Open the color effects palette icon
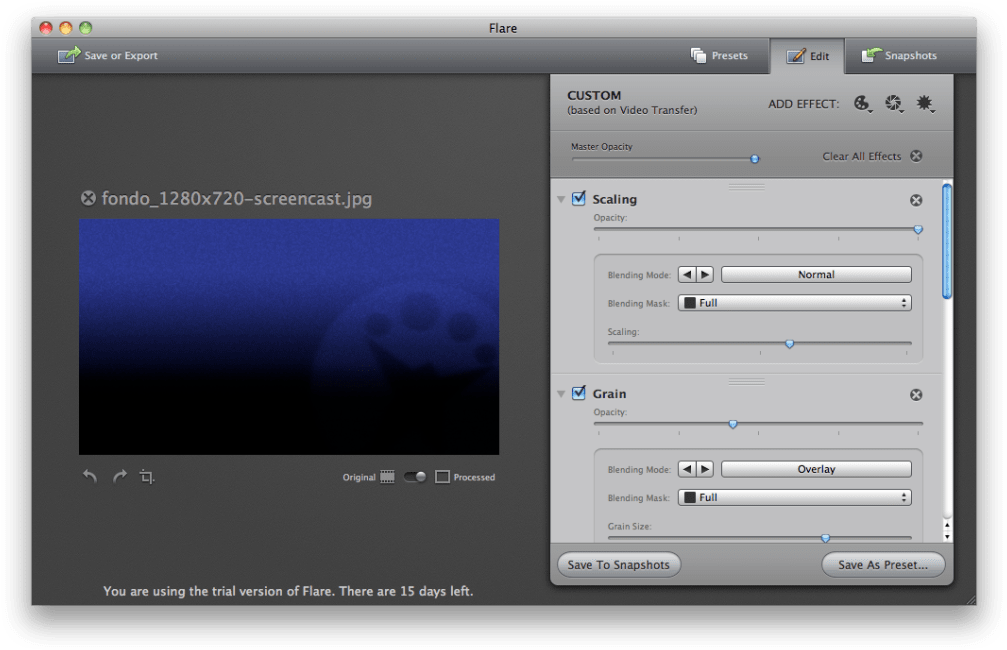This screenshot has height=650, width=1007. tap(862, 103)
